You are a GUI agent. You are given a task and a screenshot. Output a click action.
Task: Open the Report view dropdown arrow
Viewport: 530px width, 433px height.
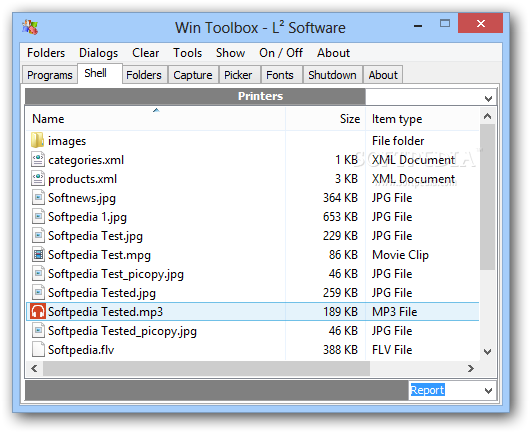click(488, 391)
